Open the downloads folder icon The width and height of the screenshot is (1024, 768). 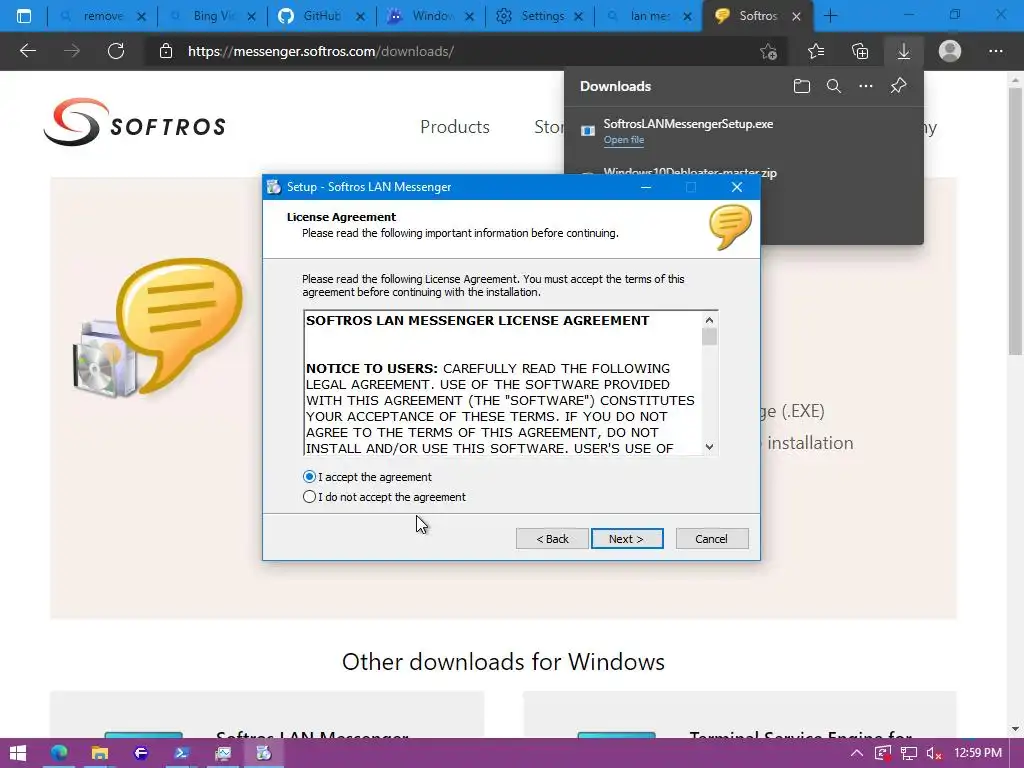(801, 86)
